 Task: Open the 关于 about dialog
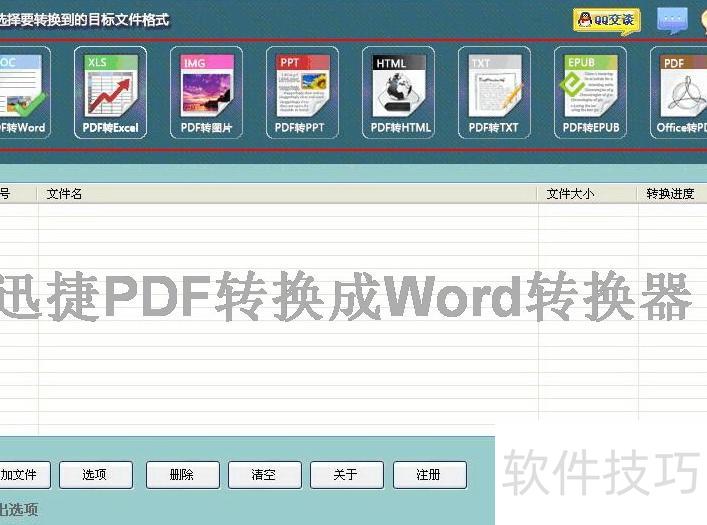(346, 475)
